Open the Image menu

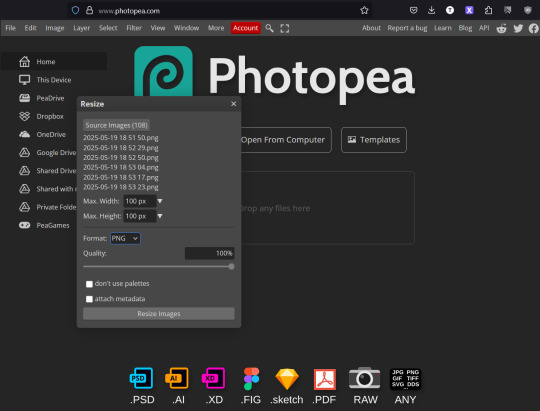pyautogui.click(x=55, y=28)
